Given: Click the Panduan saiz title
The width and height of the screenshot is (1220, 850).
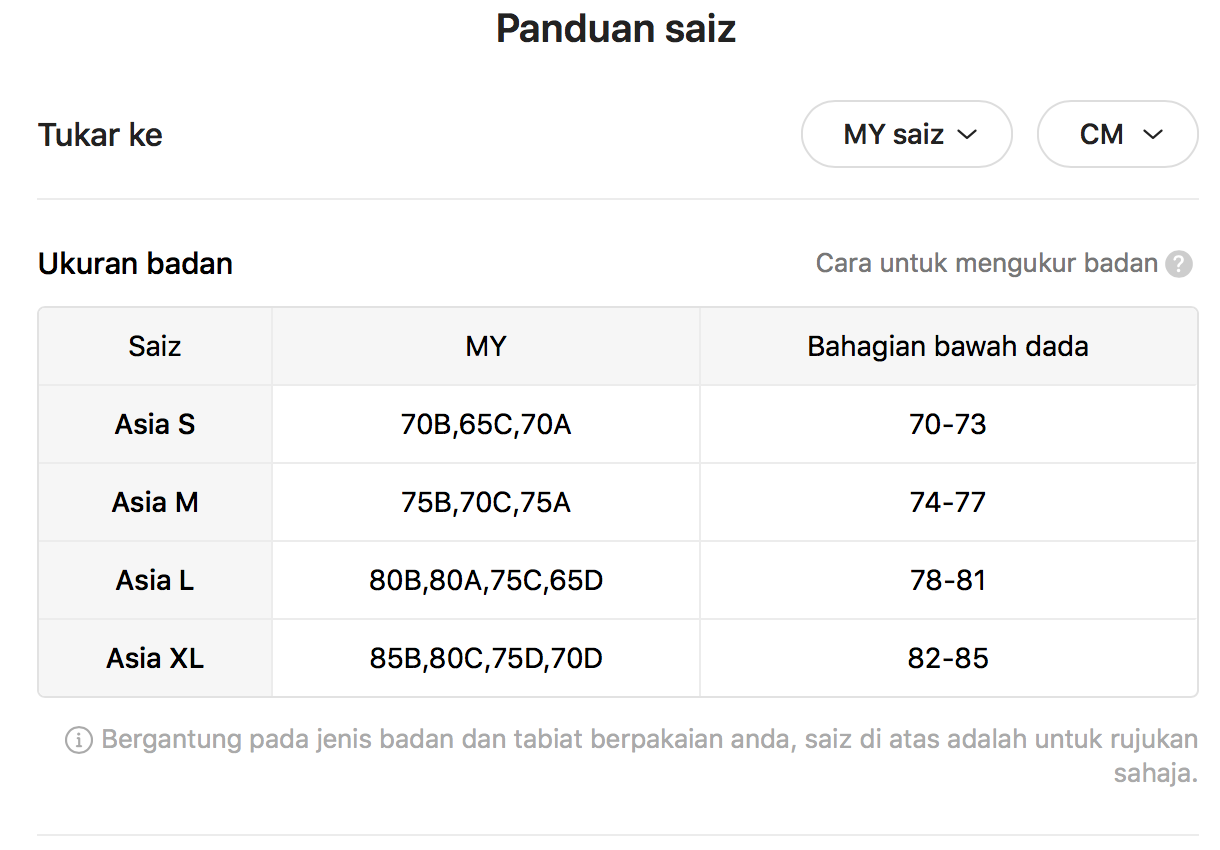Looking at the screenshot, I should tap(616, 29).
